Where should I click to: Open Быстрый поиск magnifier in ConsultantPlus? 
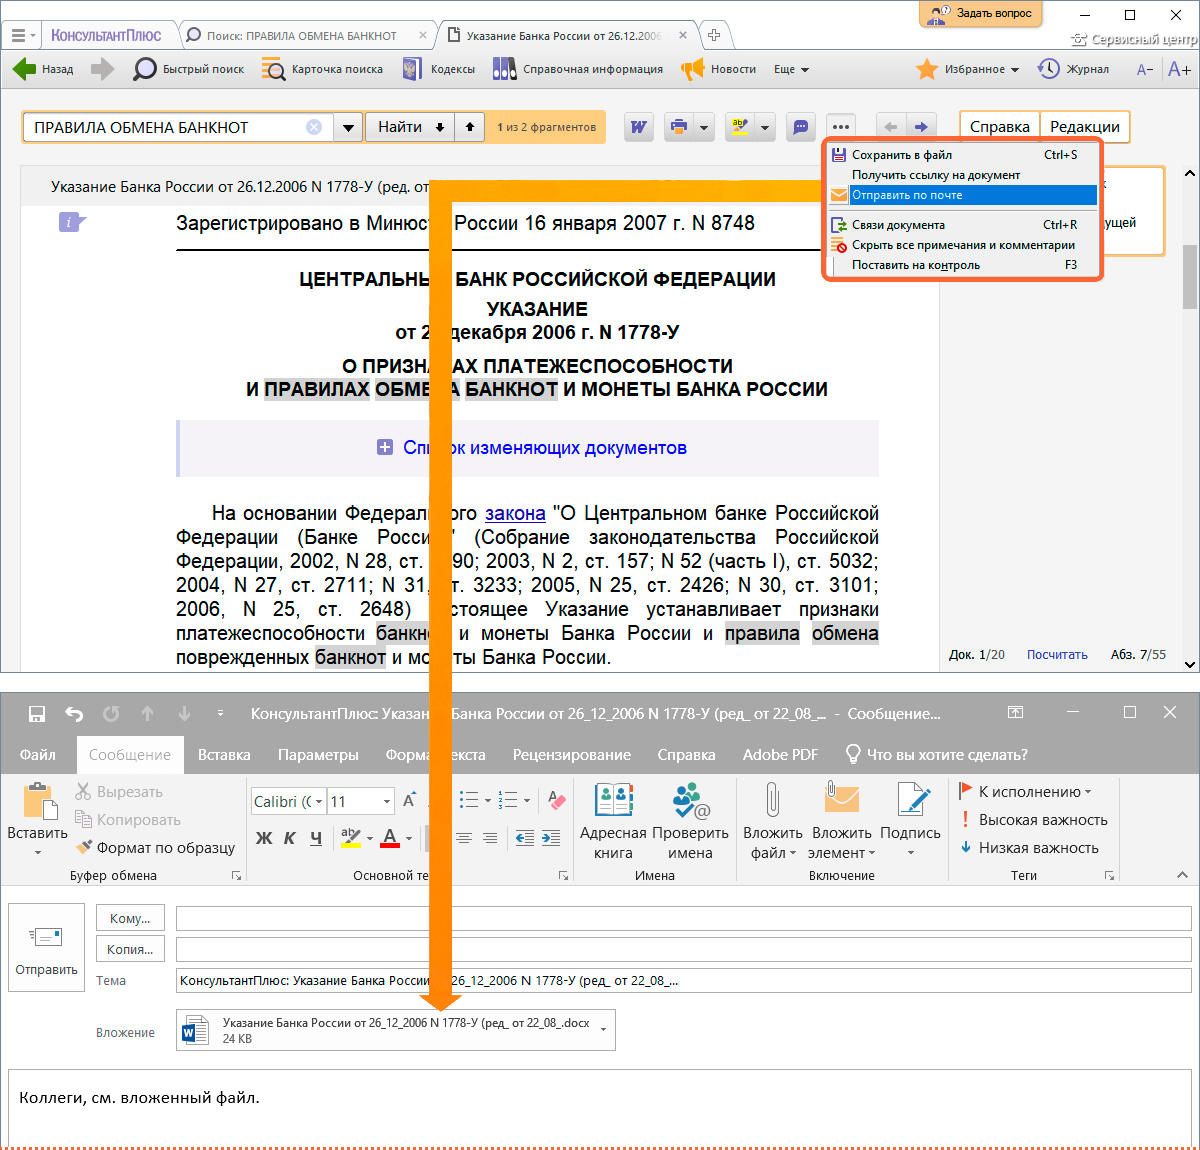click(x=189, y=69)
